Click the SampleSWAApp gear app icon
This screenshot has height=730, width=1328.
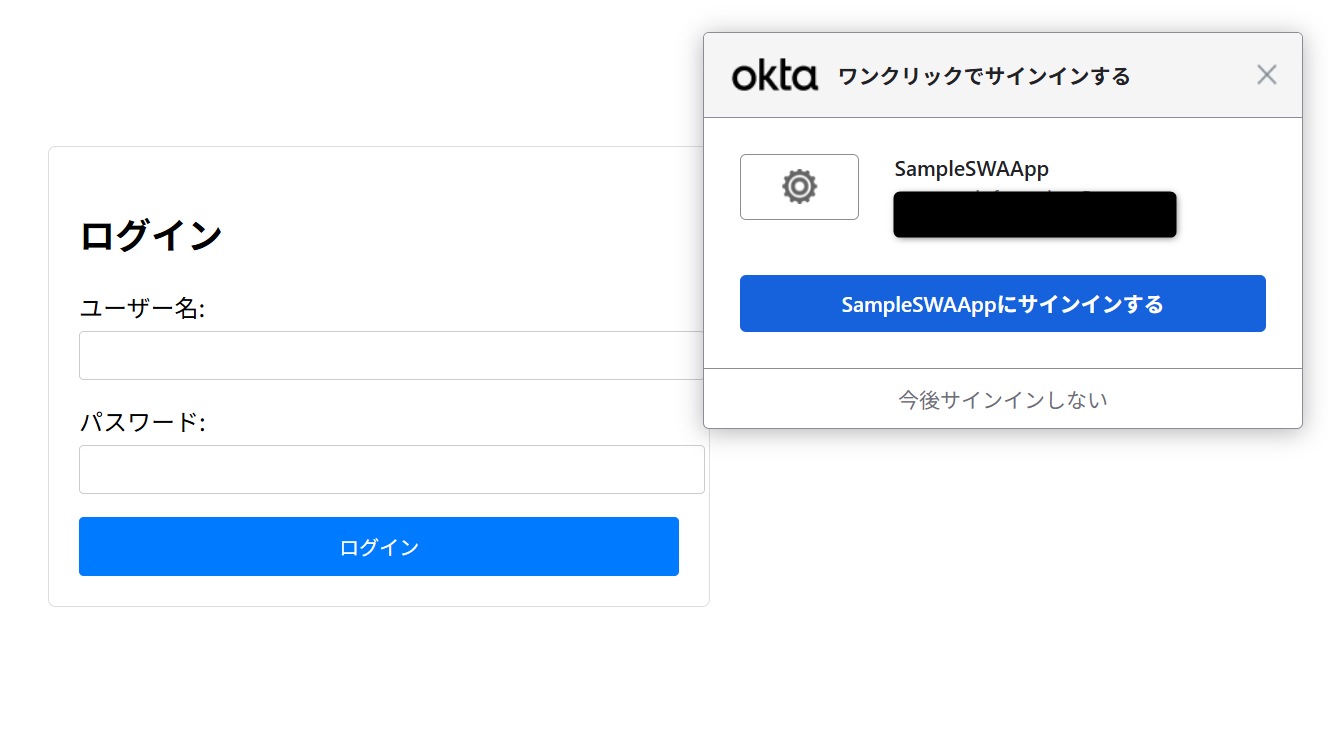tap(799, 187)
